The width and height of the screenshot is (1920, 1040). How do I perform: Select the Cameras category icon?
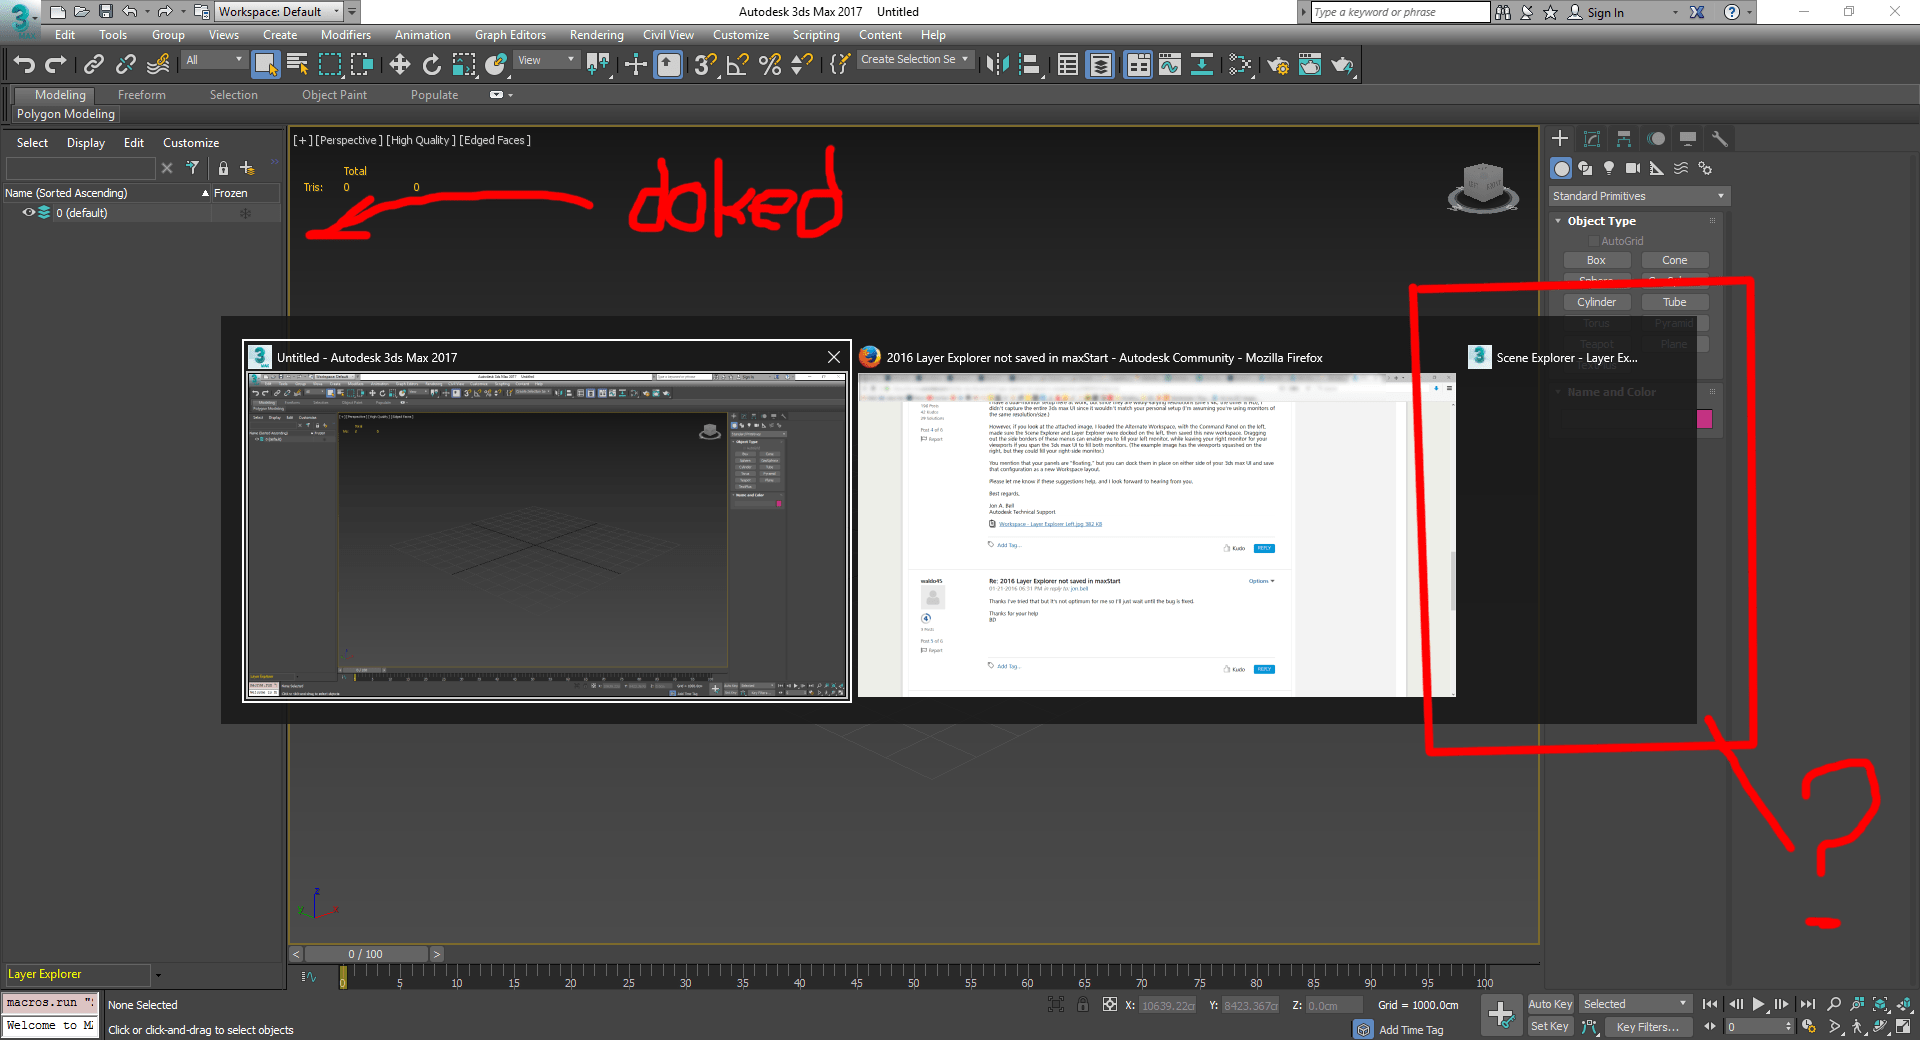coord(1633,168)
